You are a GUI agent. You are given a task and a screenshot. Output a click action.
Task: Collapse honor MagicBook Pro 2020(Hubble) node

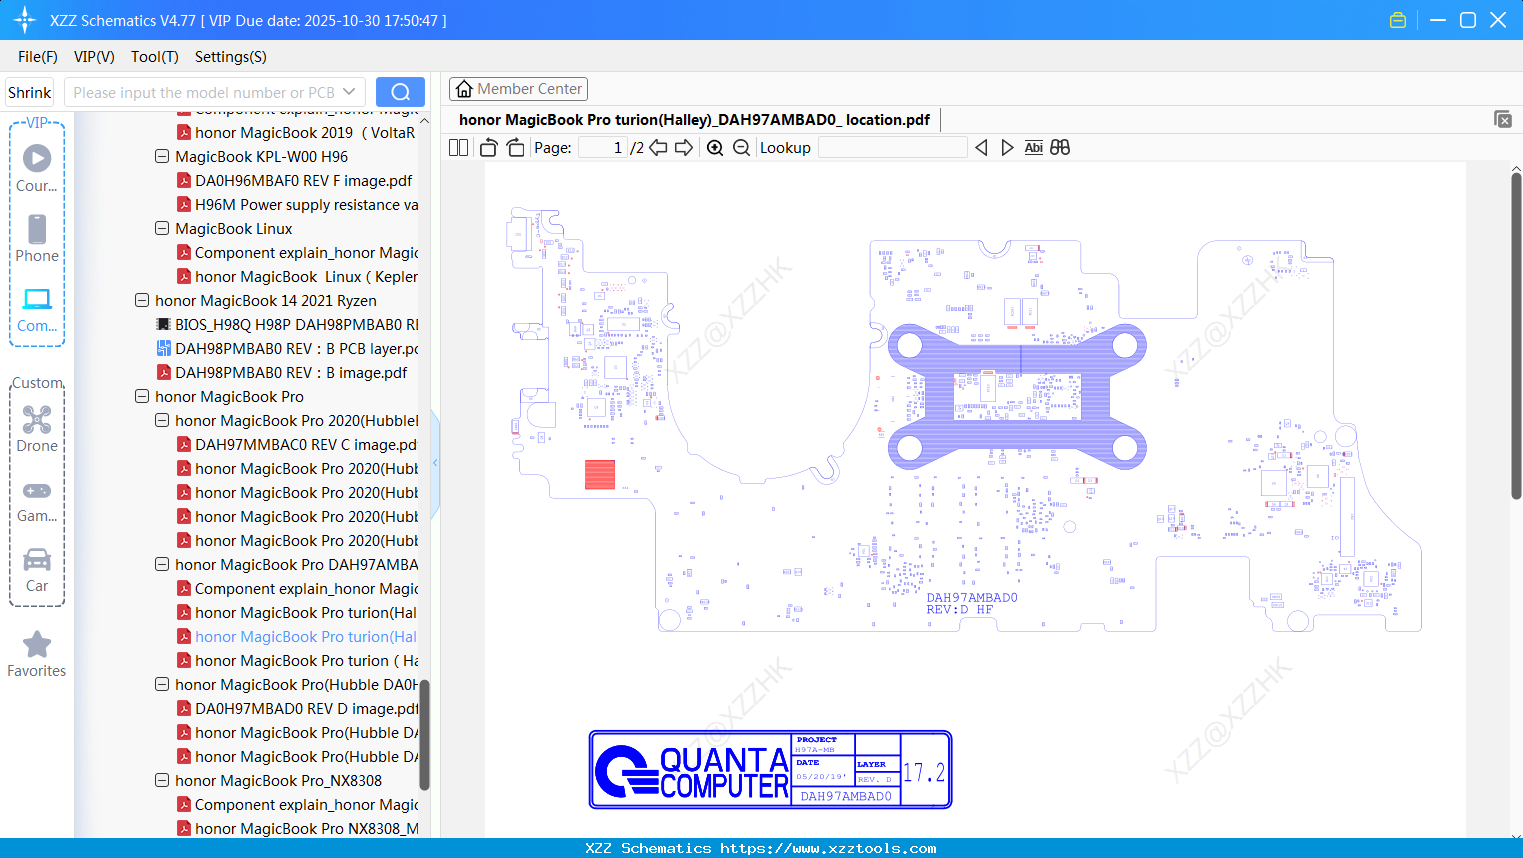[x=162, y=420]
